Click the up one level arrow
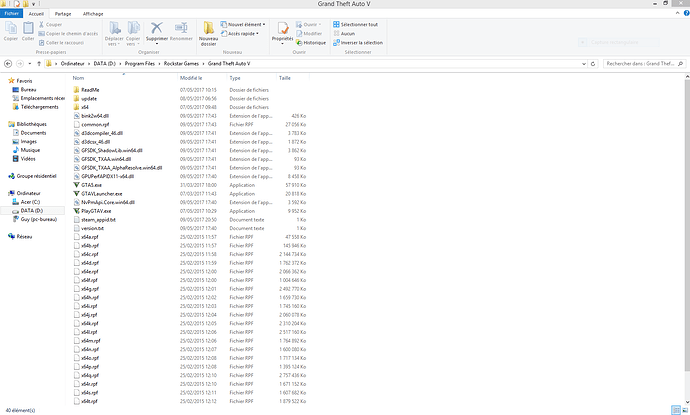Image resolution: width=690 pixels, height=415 pixels. click(39, 64)
